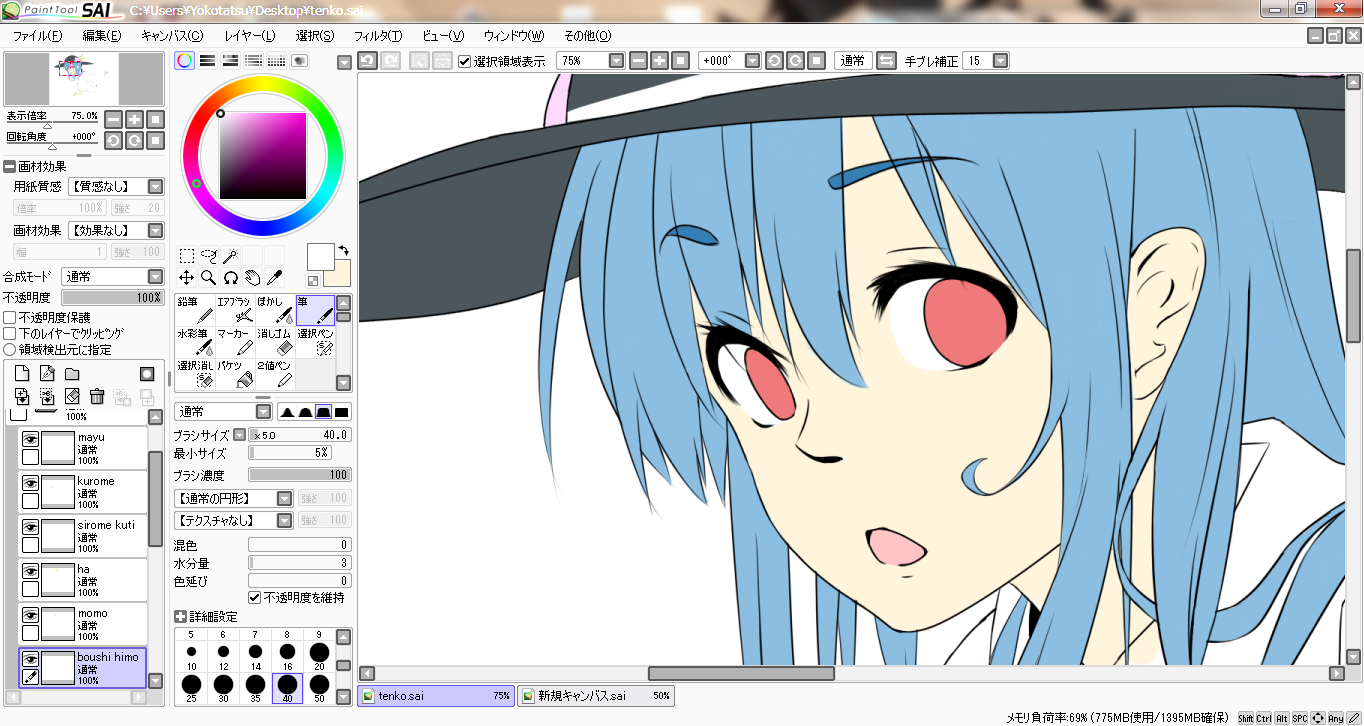Switch to the 新規キャンバス.sai tab
This screenshot has height=726, width=1364.
tap(596, 696)
